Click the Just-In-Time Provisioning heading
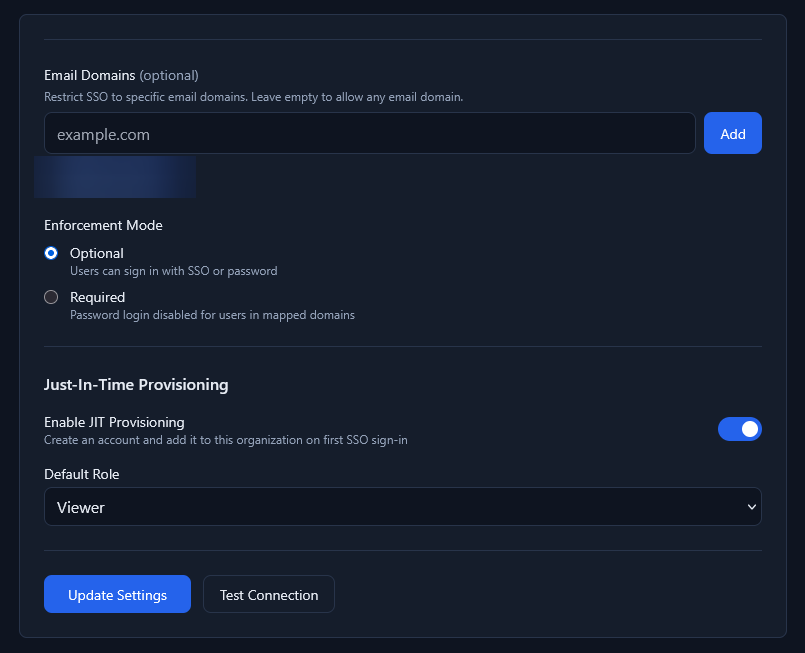This screenshot has height=653, width=805. [136, 385]
